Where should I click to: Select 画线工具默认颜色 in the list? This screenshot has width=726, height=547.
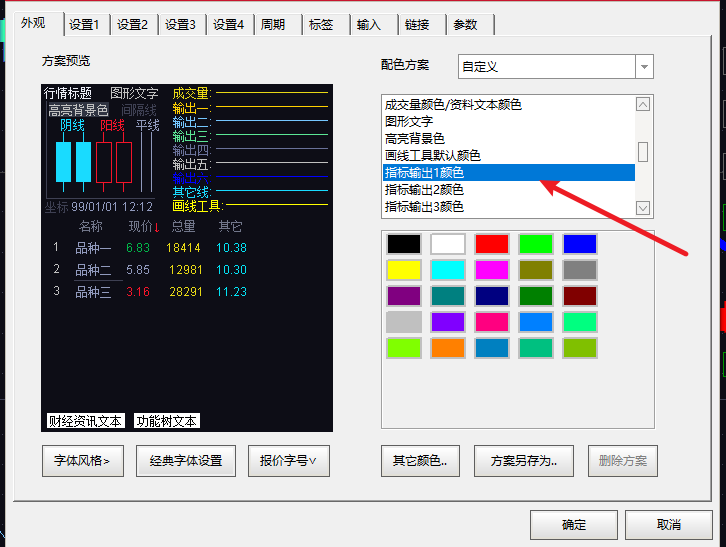(x=508, y=156)
